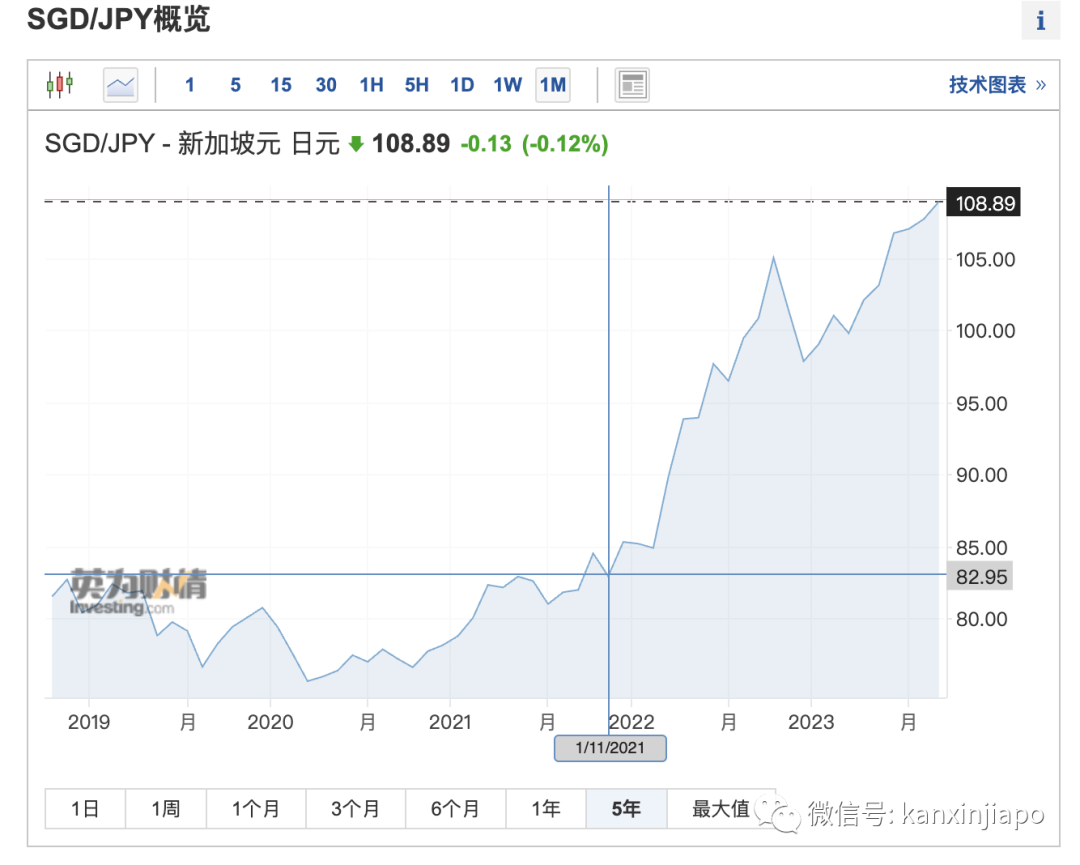Click the 2020 x-axis label

(x=271, y=722)
